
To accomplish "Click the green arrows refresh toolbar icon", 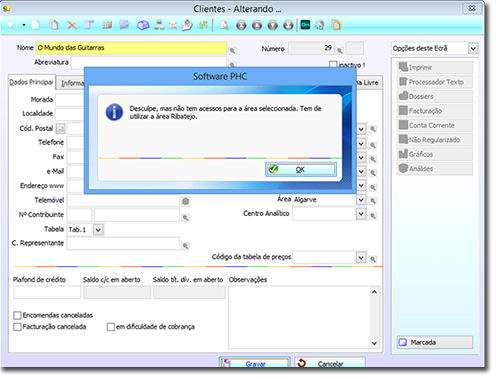I will (x=203, y=25).
